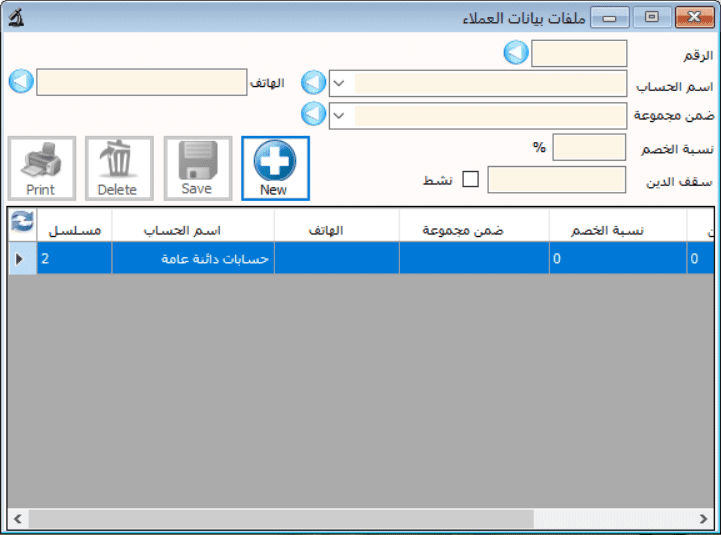Click the Print printer icon
This screenshot has height=535, width=721.
coord(41,161)
